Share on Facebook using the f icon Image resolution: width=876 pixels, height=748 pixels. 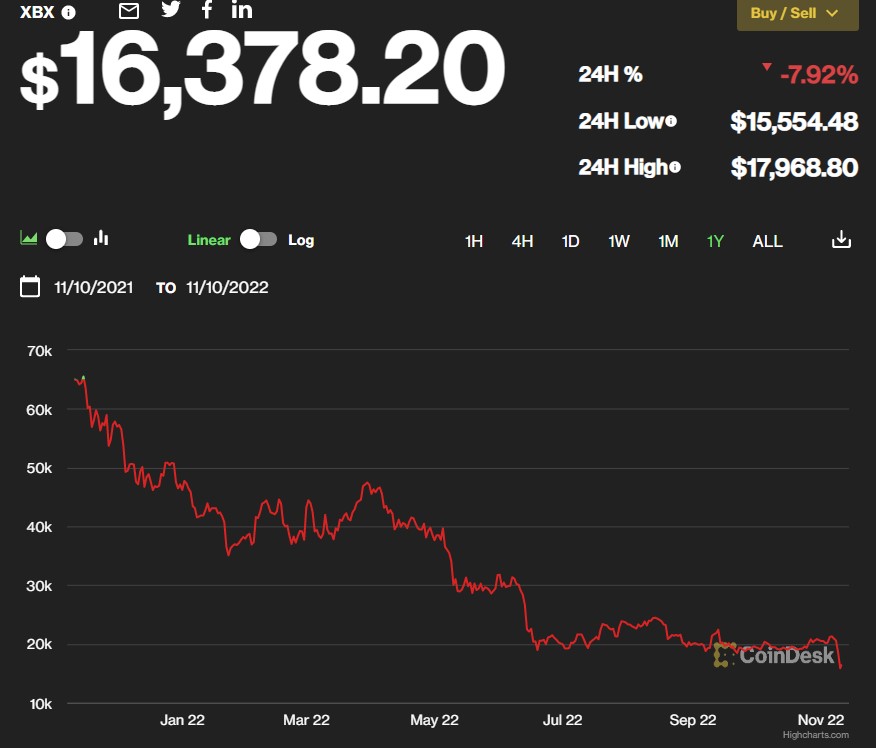(x=207, y=10)
